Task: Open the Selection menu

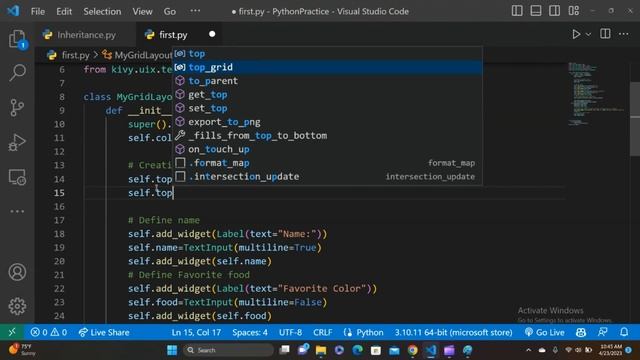Action: [102, 11]
